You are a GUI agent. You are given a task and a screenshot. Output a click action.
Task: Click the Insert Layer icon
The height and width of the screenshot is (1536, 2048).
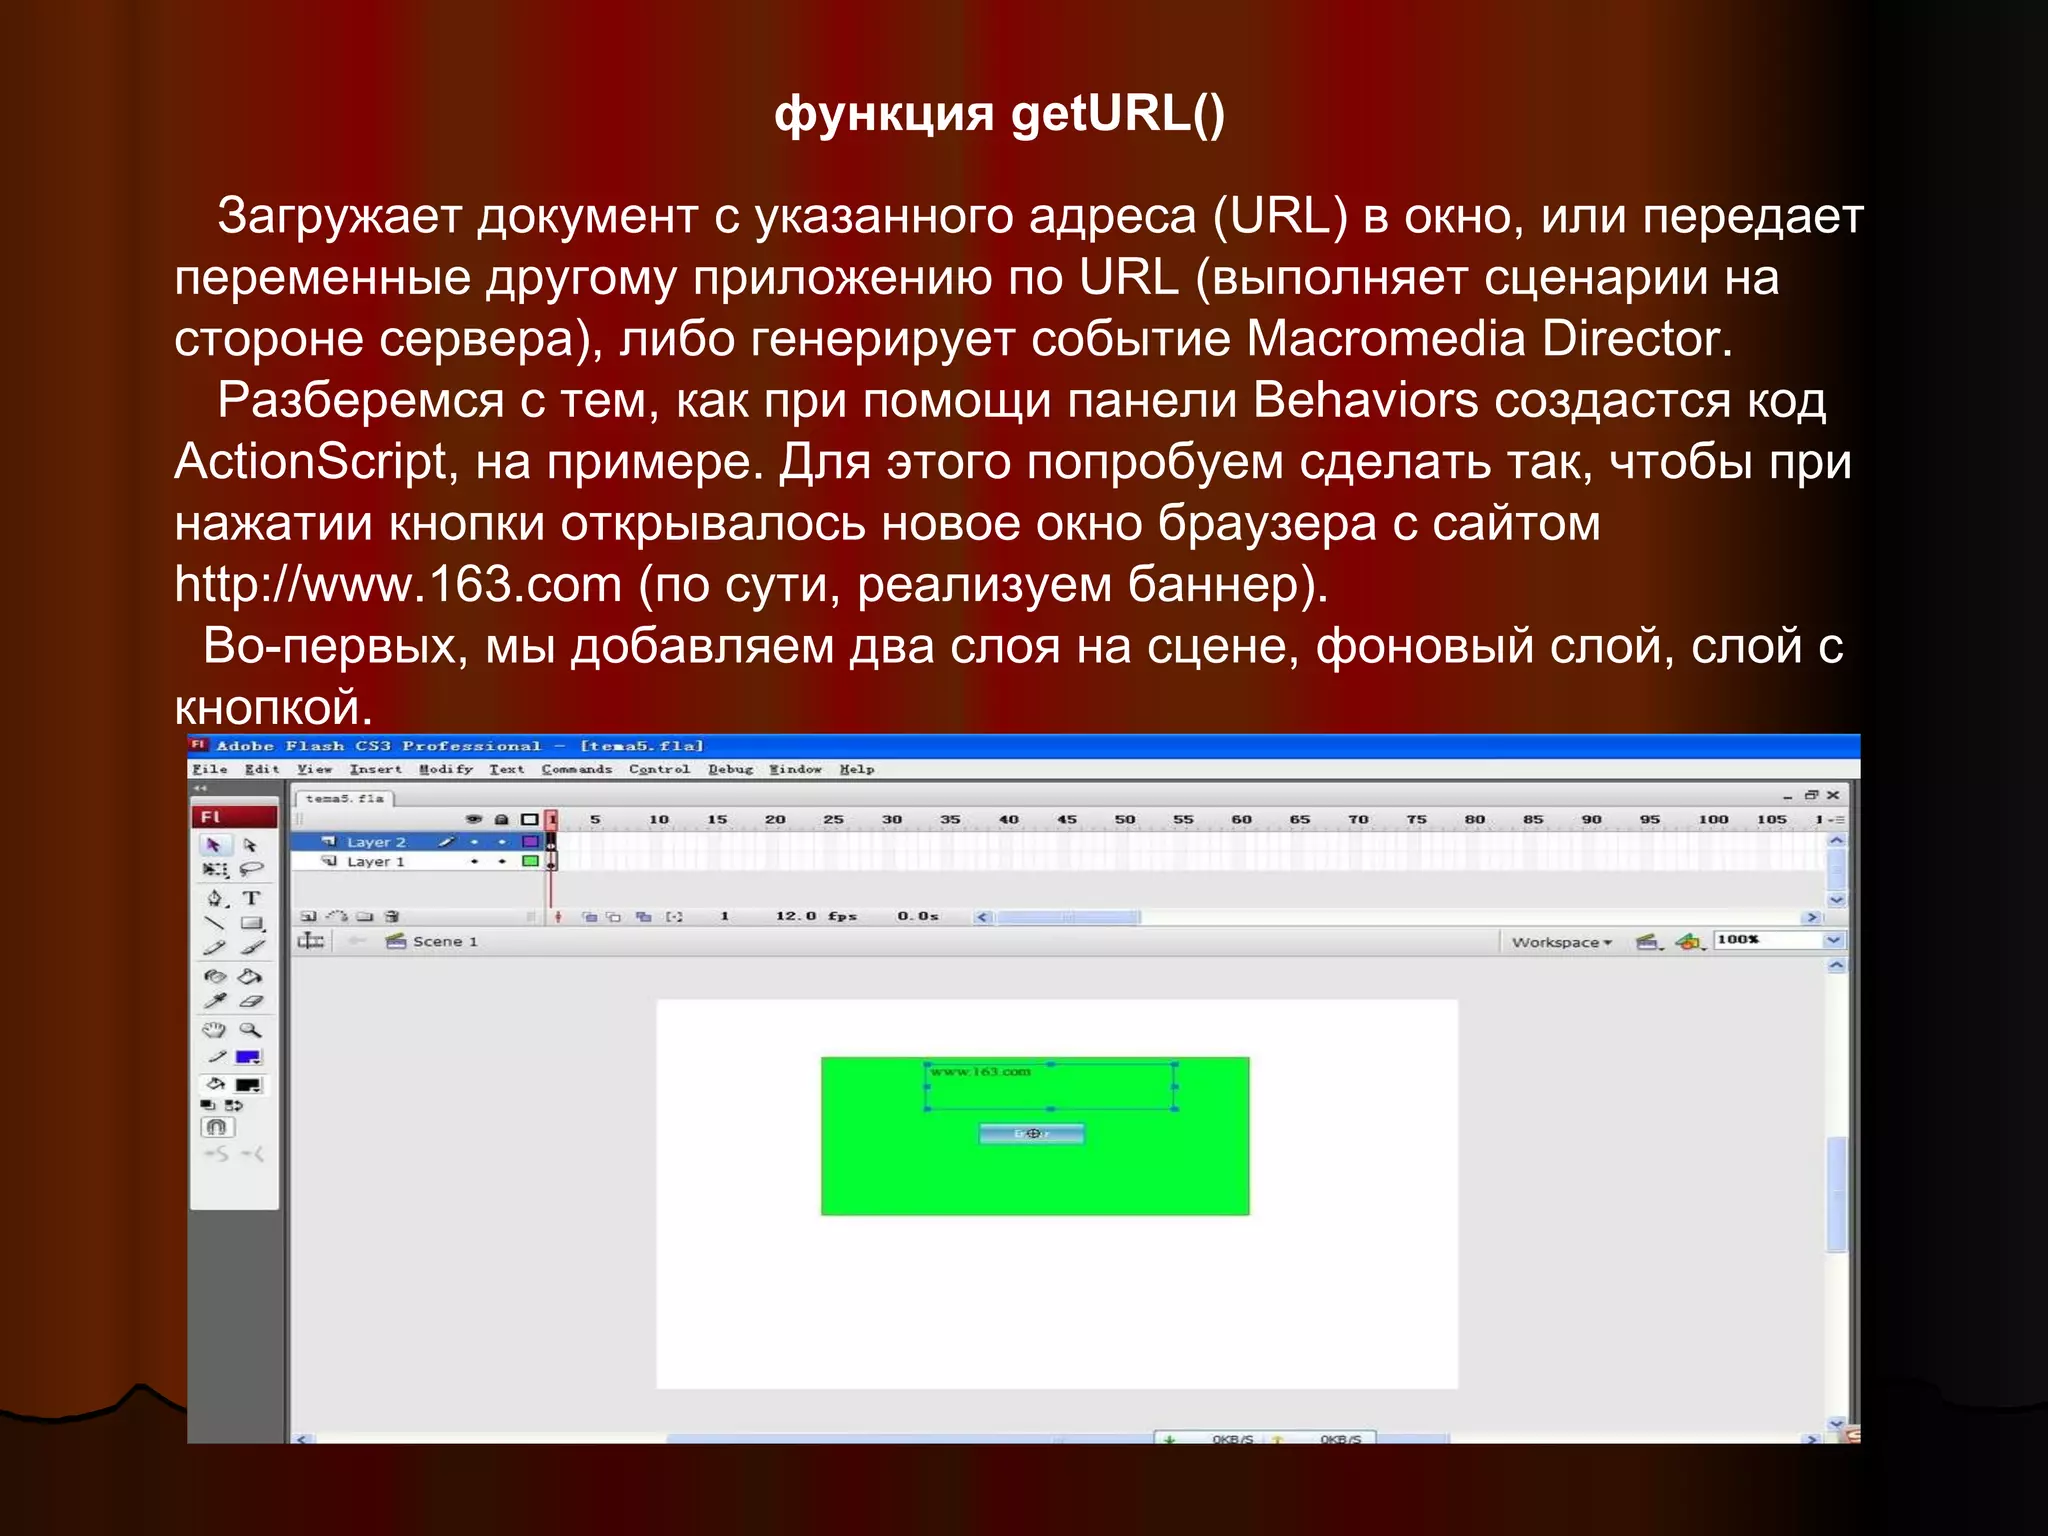[x=308, y=916]
